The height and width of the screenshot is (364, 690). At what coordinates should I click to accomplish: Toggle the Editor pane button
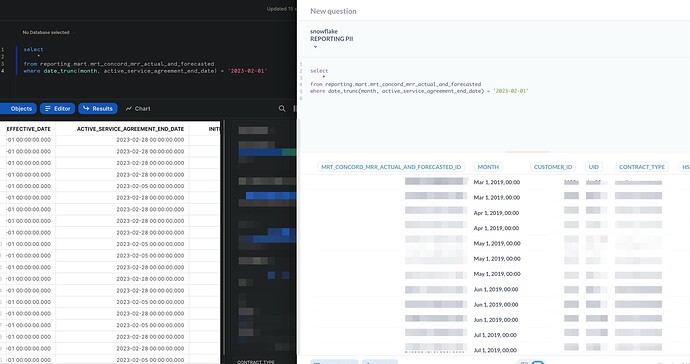[58, 108]
